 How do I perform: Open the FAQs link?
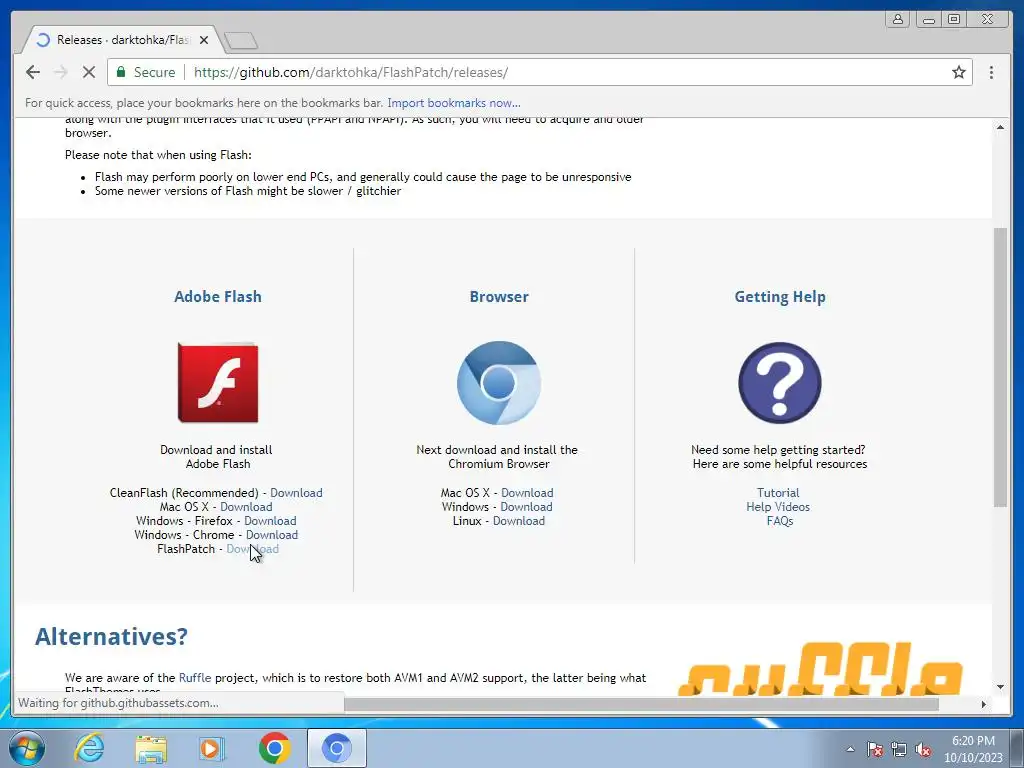tap(780, 521)
